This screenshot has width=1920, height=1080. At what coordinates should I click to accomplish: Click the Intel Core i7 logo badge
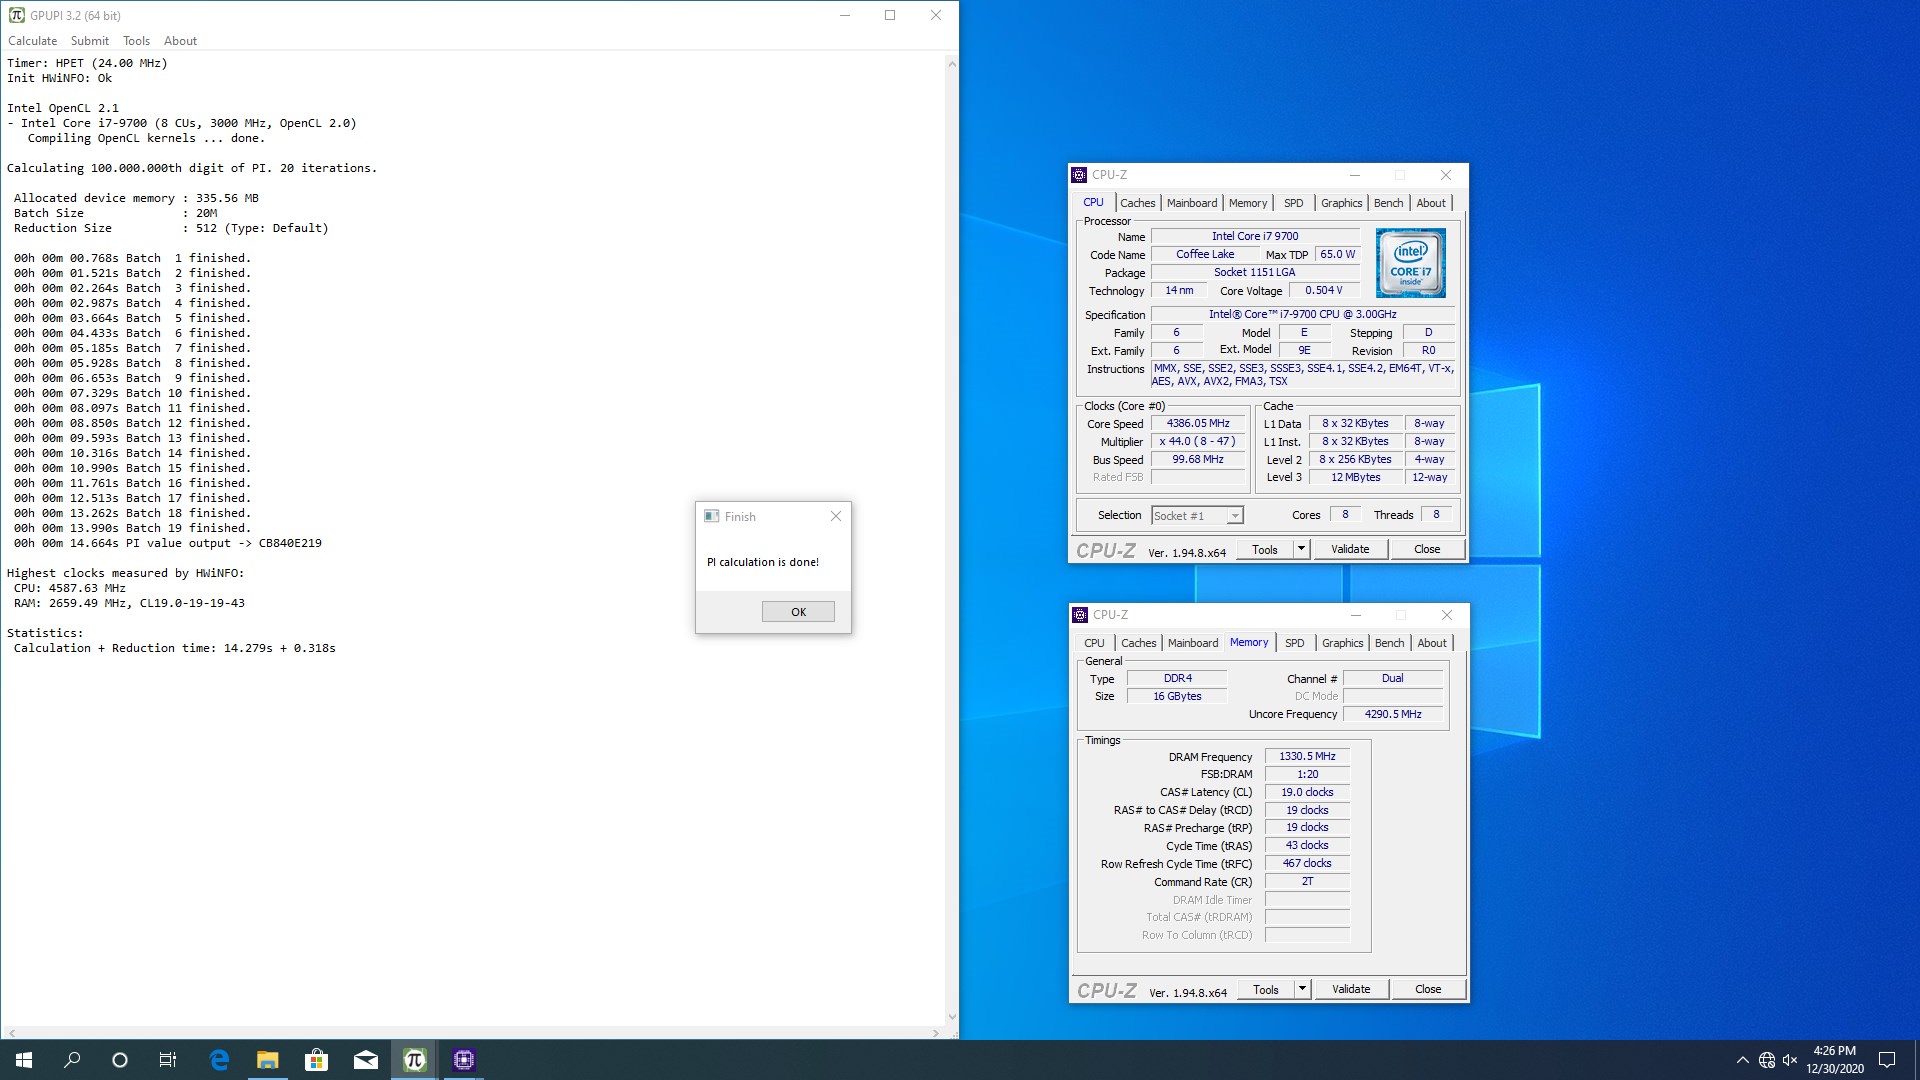pos(1410,263)
